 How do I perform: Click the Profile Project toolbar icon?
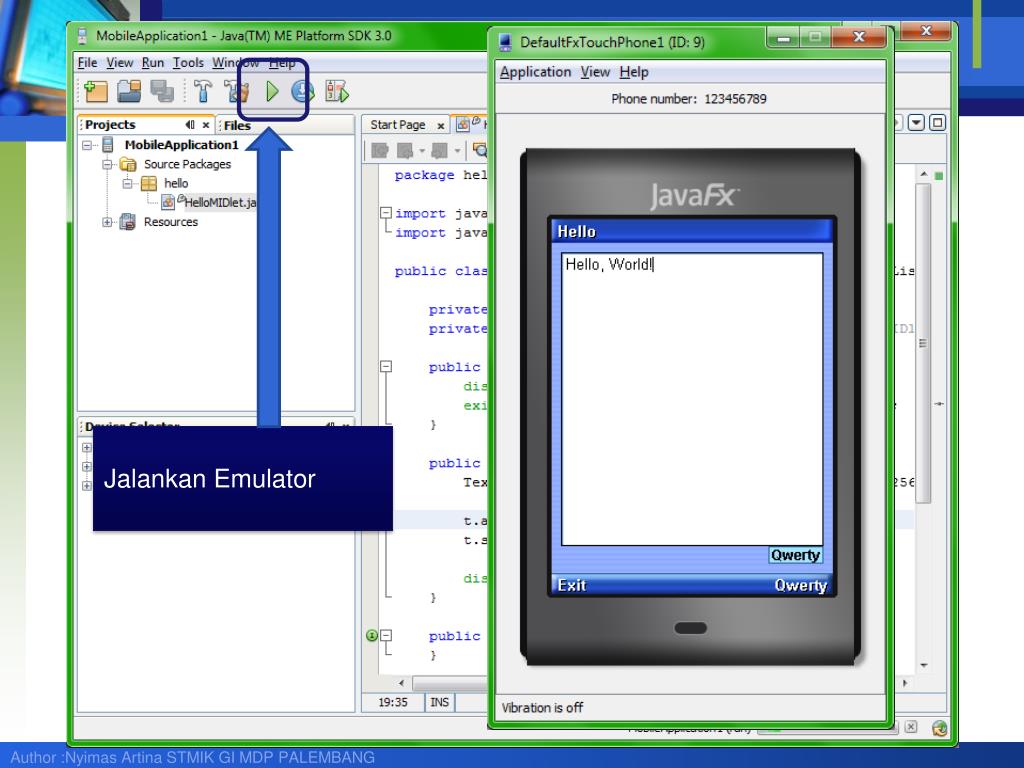[x=336, y=91]
